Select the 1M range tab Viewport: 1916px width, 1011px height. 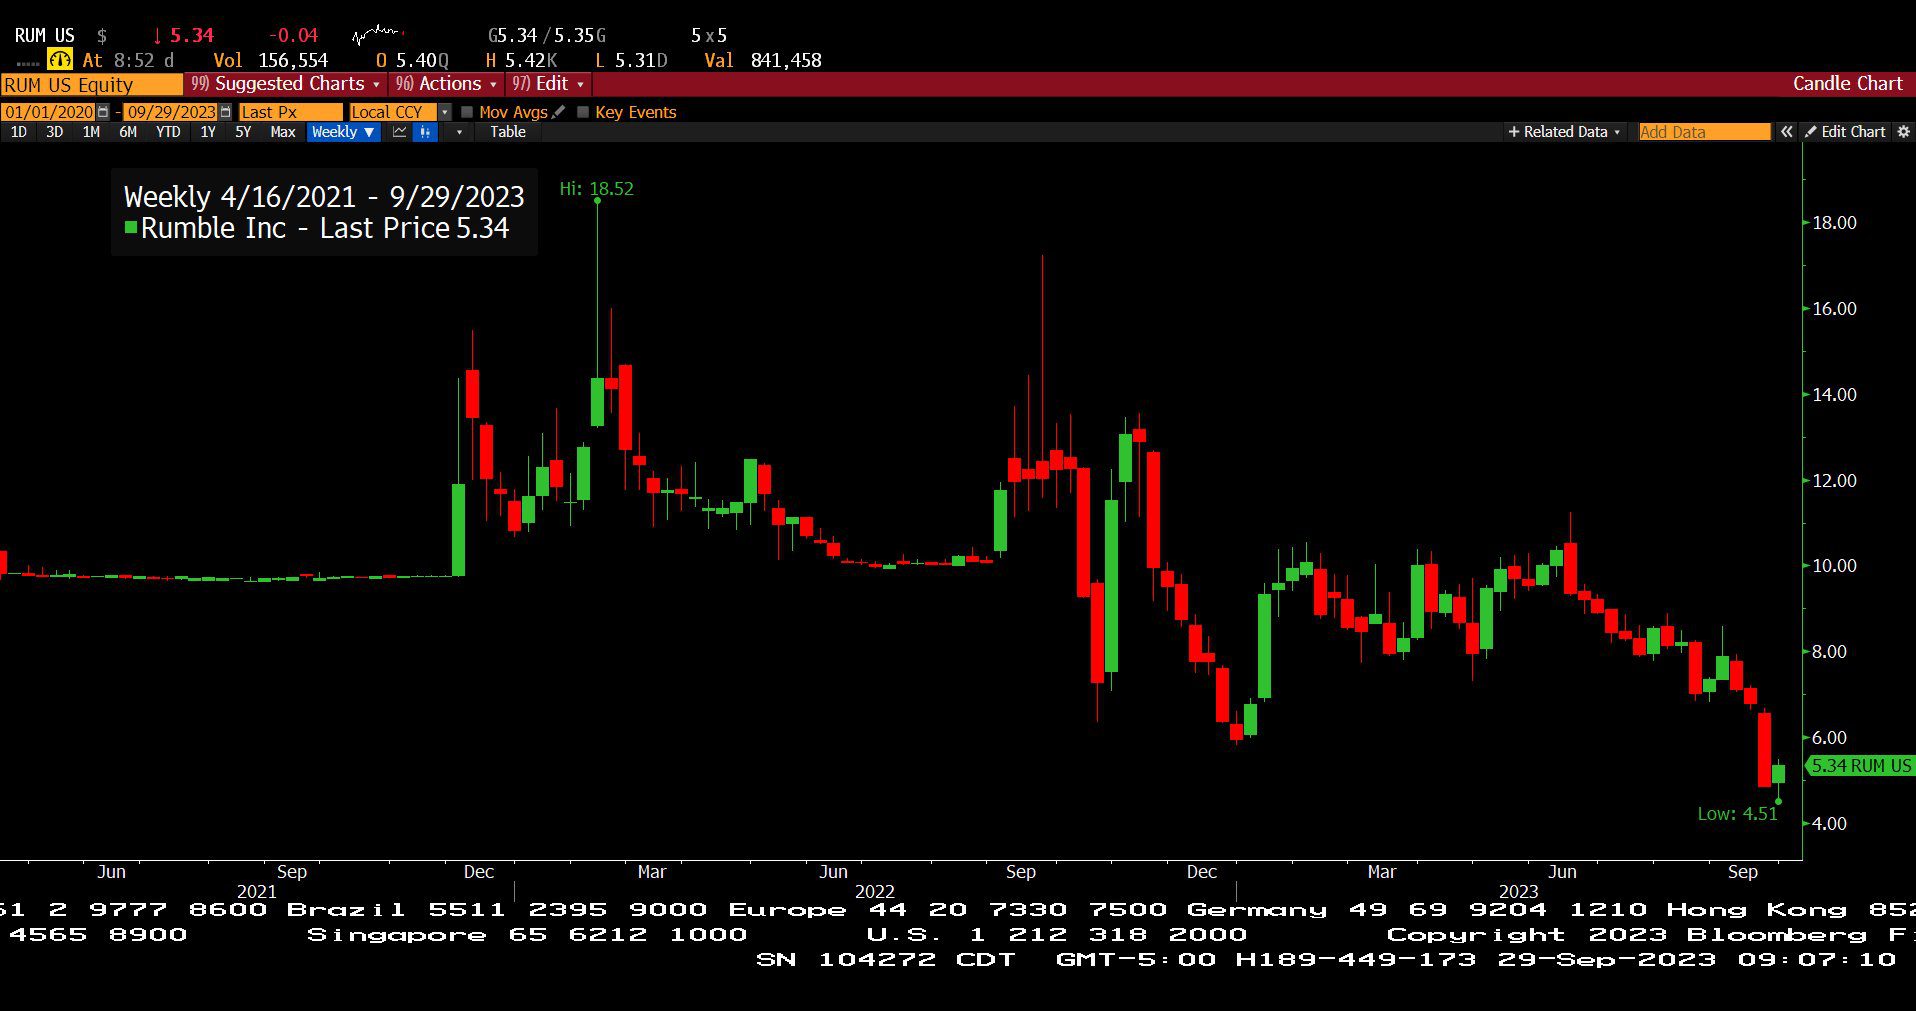click(91, 132)
